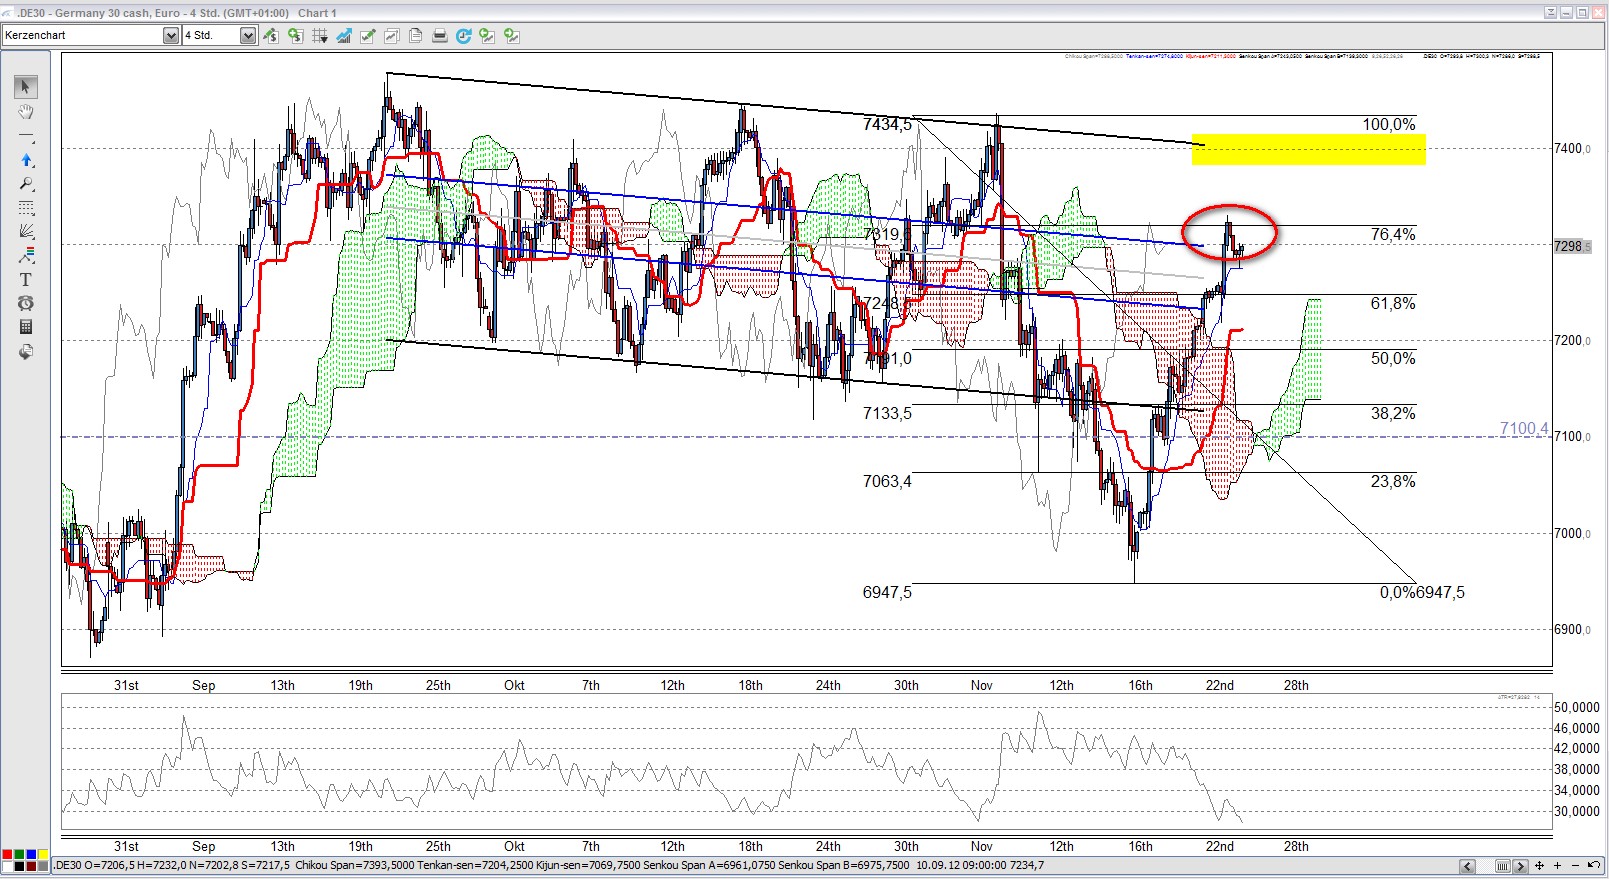Click the copy document icon in toolbar

tap(415, 36)
